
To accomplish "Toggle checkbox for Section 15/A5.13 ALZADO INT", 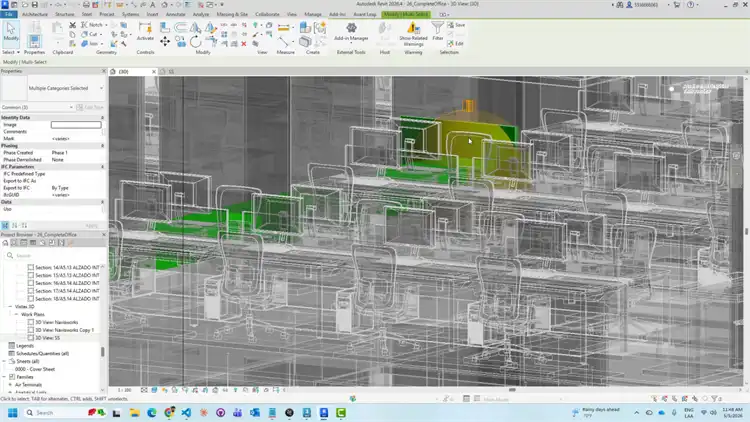I will [x=31, y=275].
